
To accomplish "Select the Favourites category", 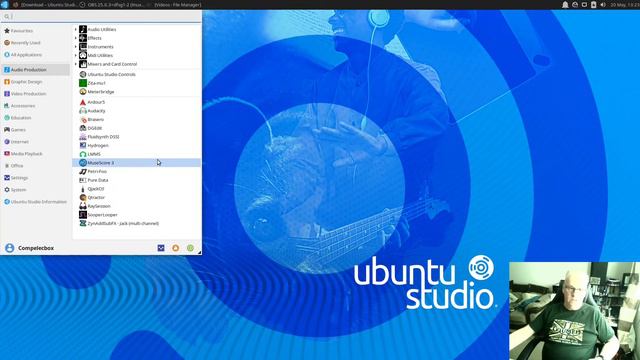I will [x=36, y=31].
